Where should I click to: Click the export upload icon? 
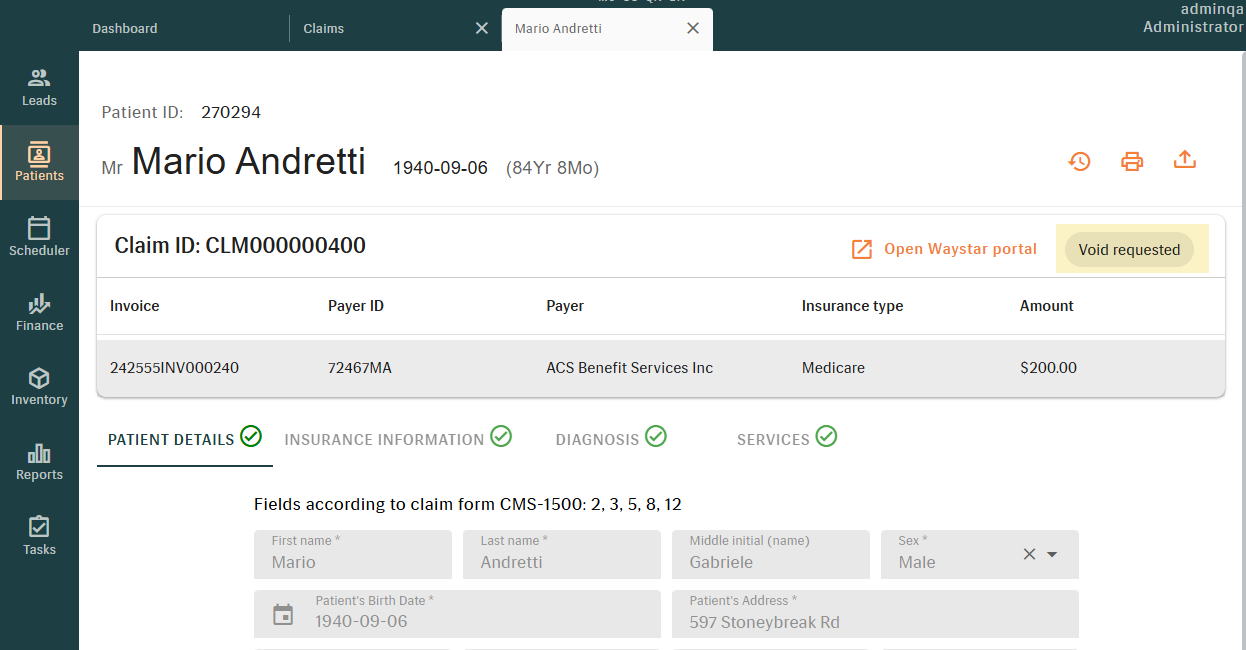pyautogui.click(x=1185, y=160)
